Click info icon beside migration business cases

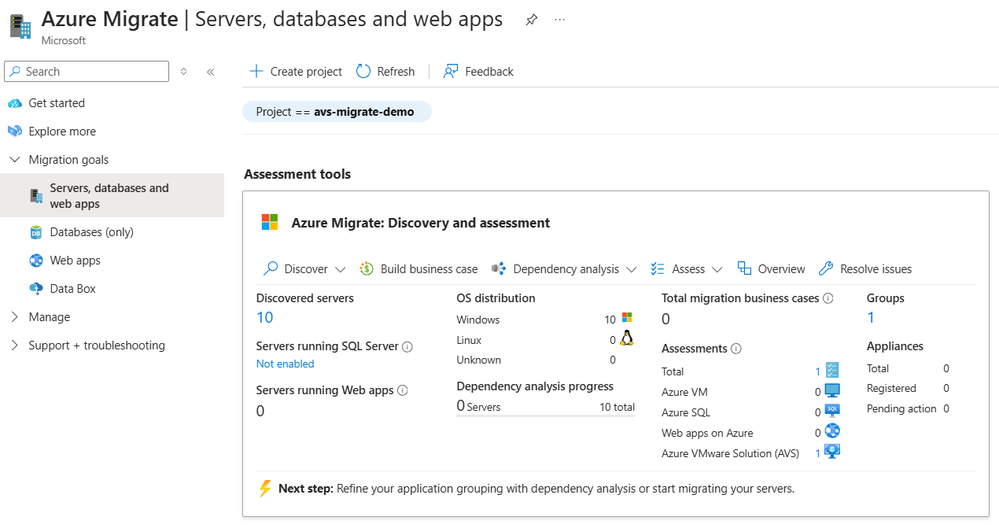(x=828, y=298)
